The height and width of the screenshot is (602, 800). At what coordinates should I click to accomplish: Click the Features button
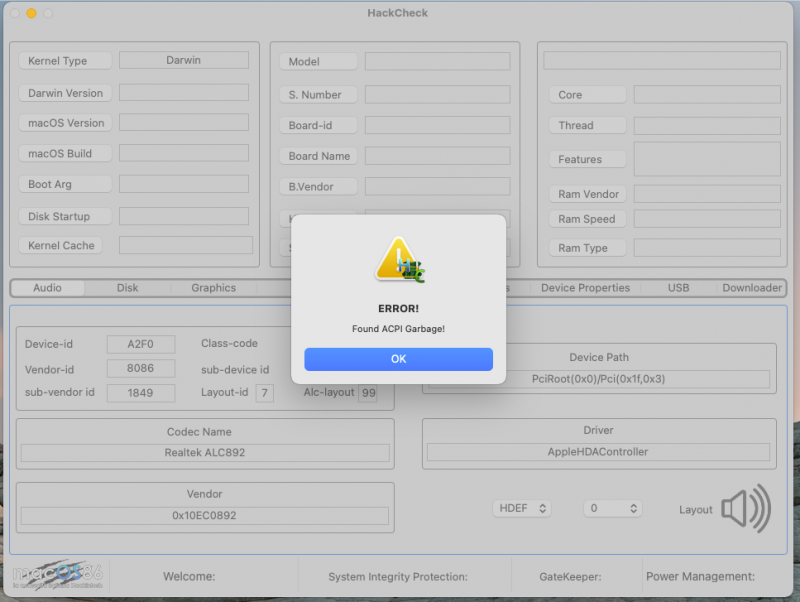tap(587, 159)
